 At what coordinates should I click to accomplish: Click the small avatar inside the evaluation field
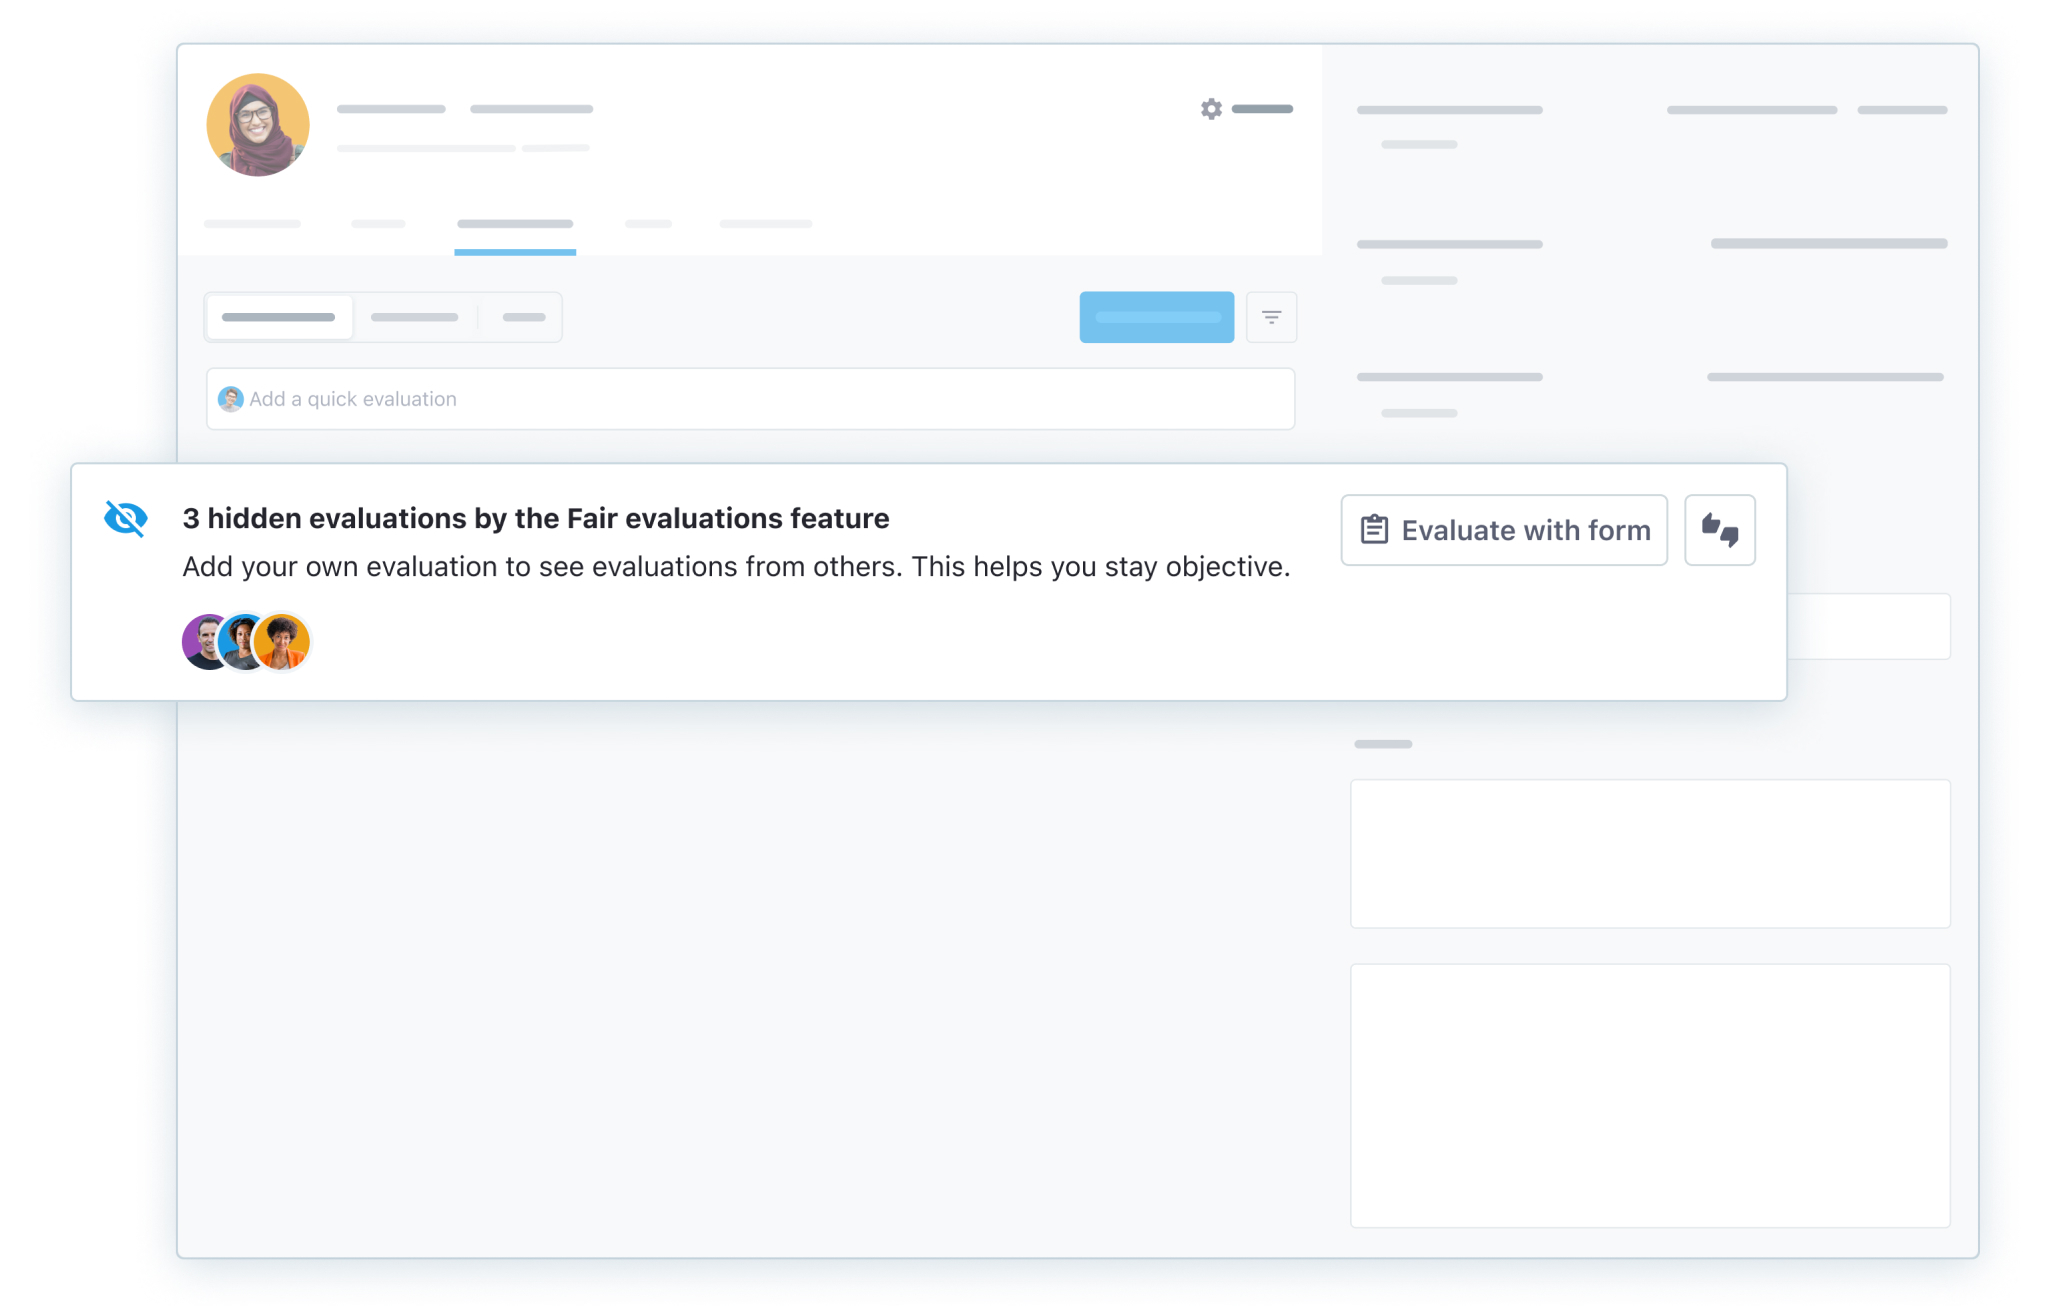[231, 398]
